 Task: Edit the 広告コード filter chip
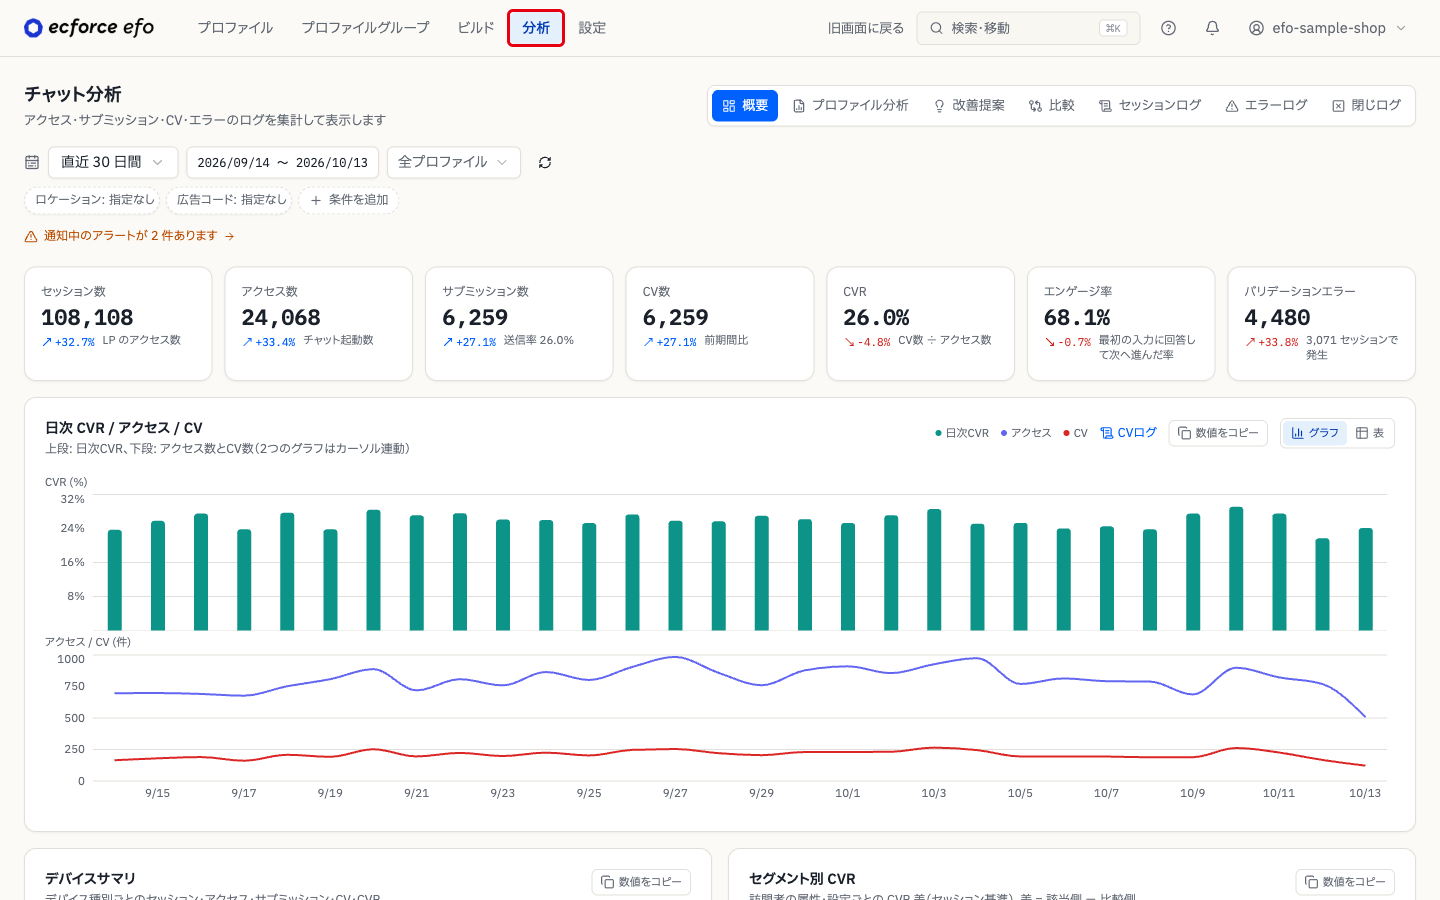point(231,200)
